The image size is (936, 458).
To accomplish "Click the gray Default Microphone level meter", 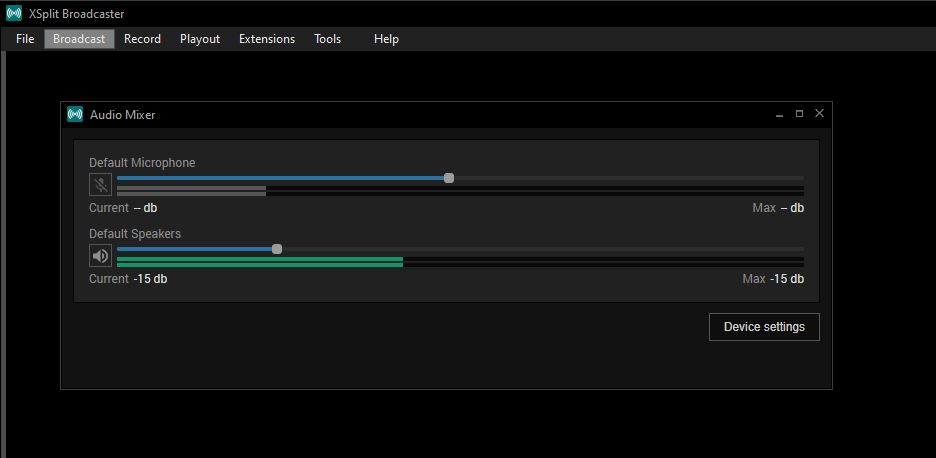I will pos(191,191).
